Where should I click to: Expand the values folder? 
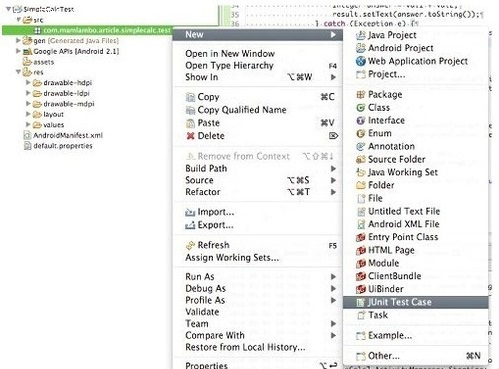(x=28, y=125)
